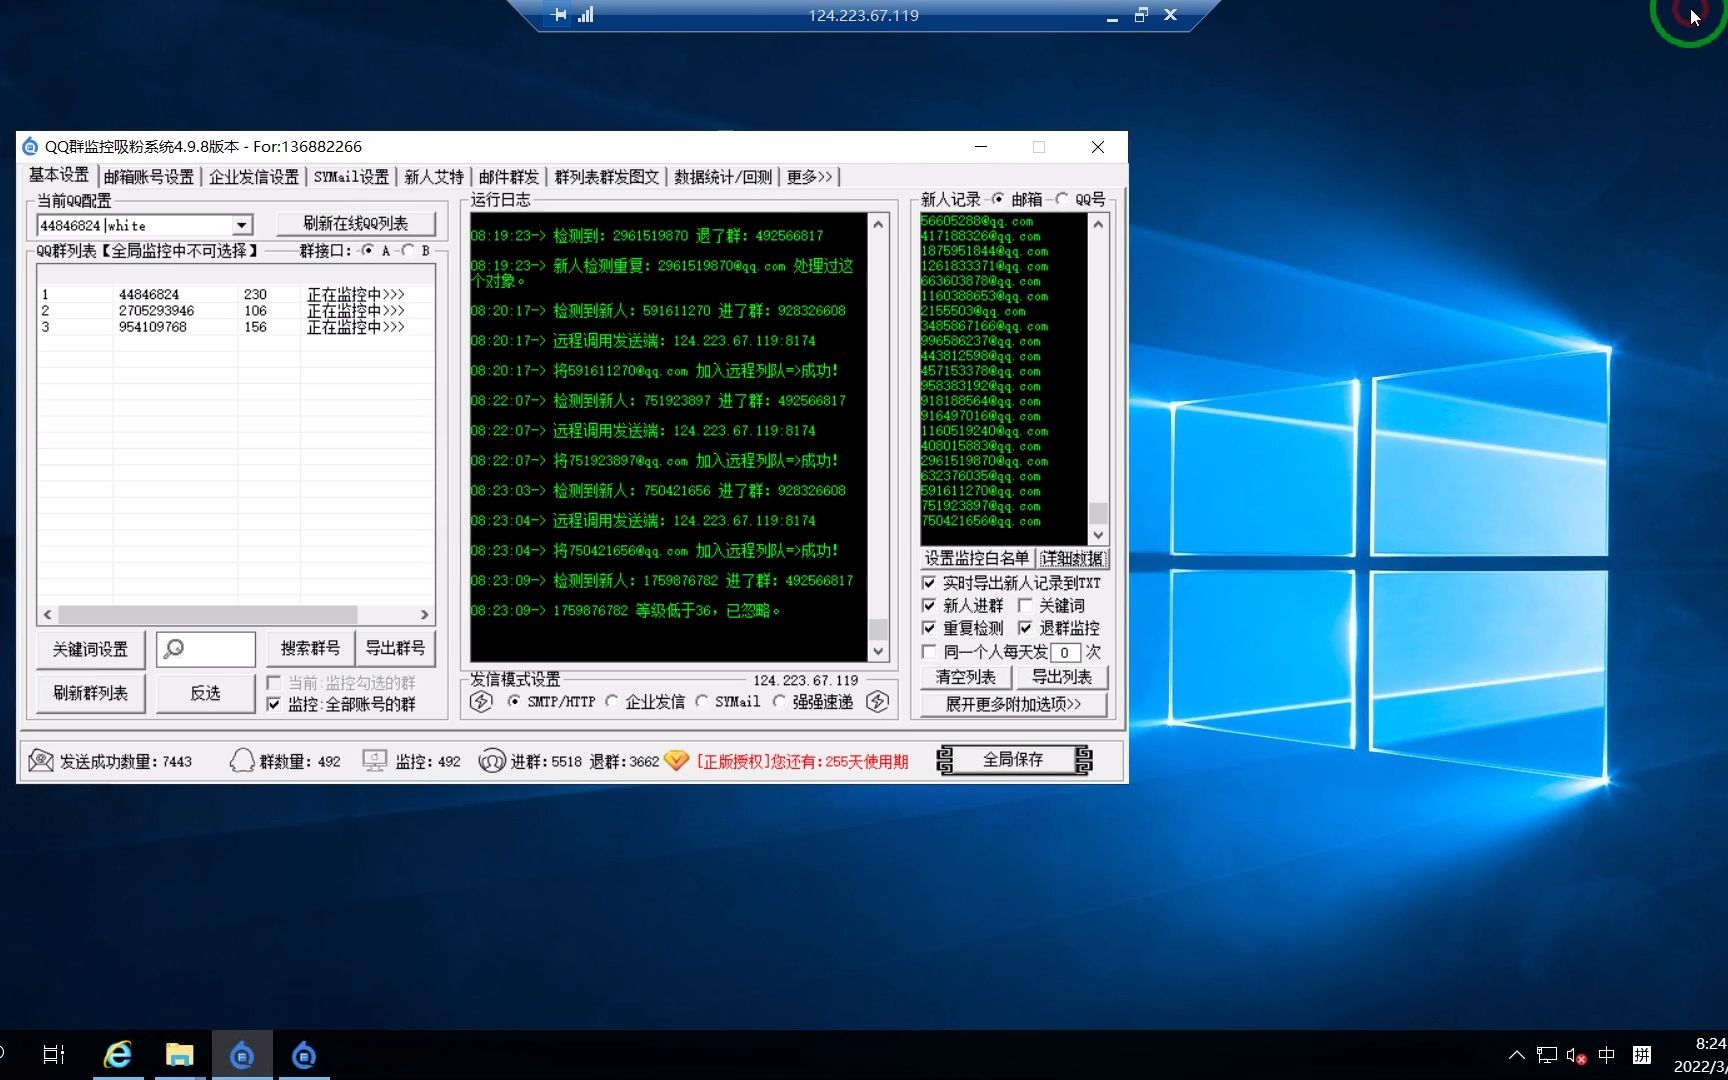The width and height of the screenshot is (1728, 1080).
Task: Open Task View on the taskbar
Action: tap(54, 1055)
